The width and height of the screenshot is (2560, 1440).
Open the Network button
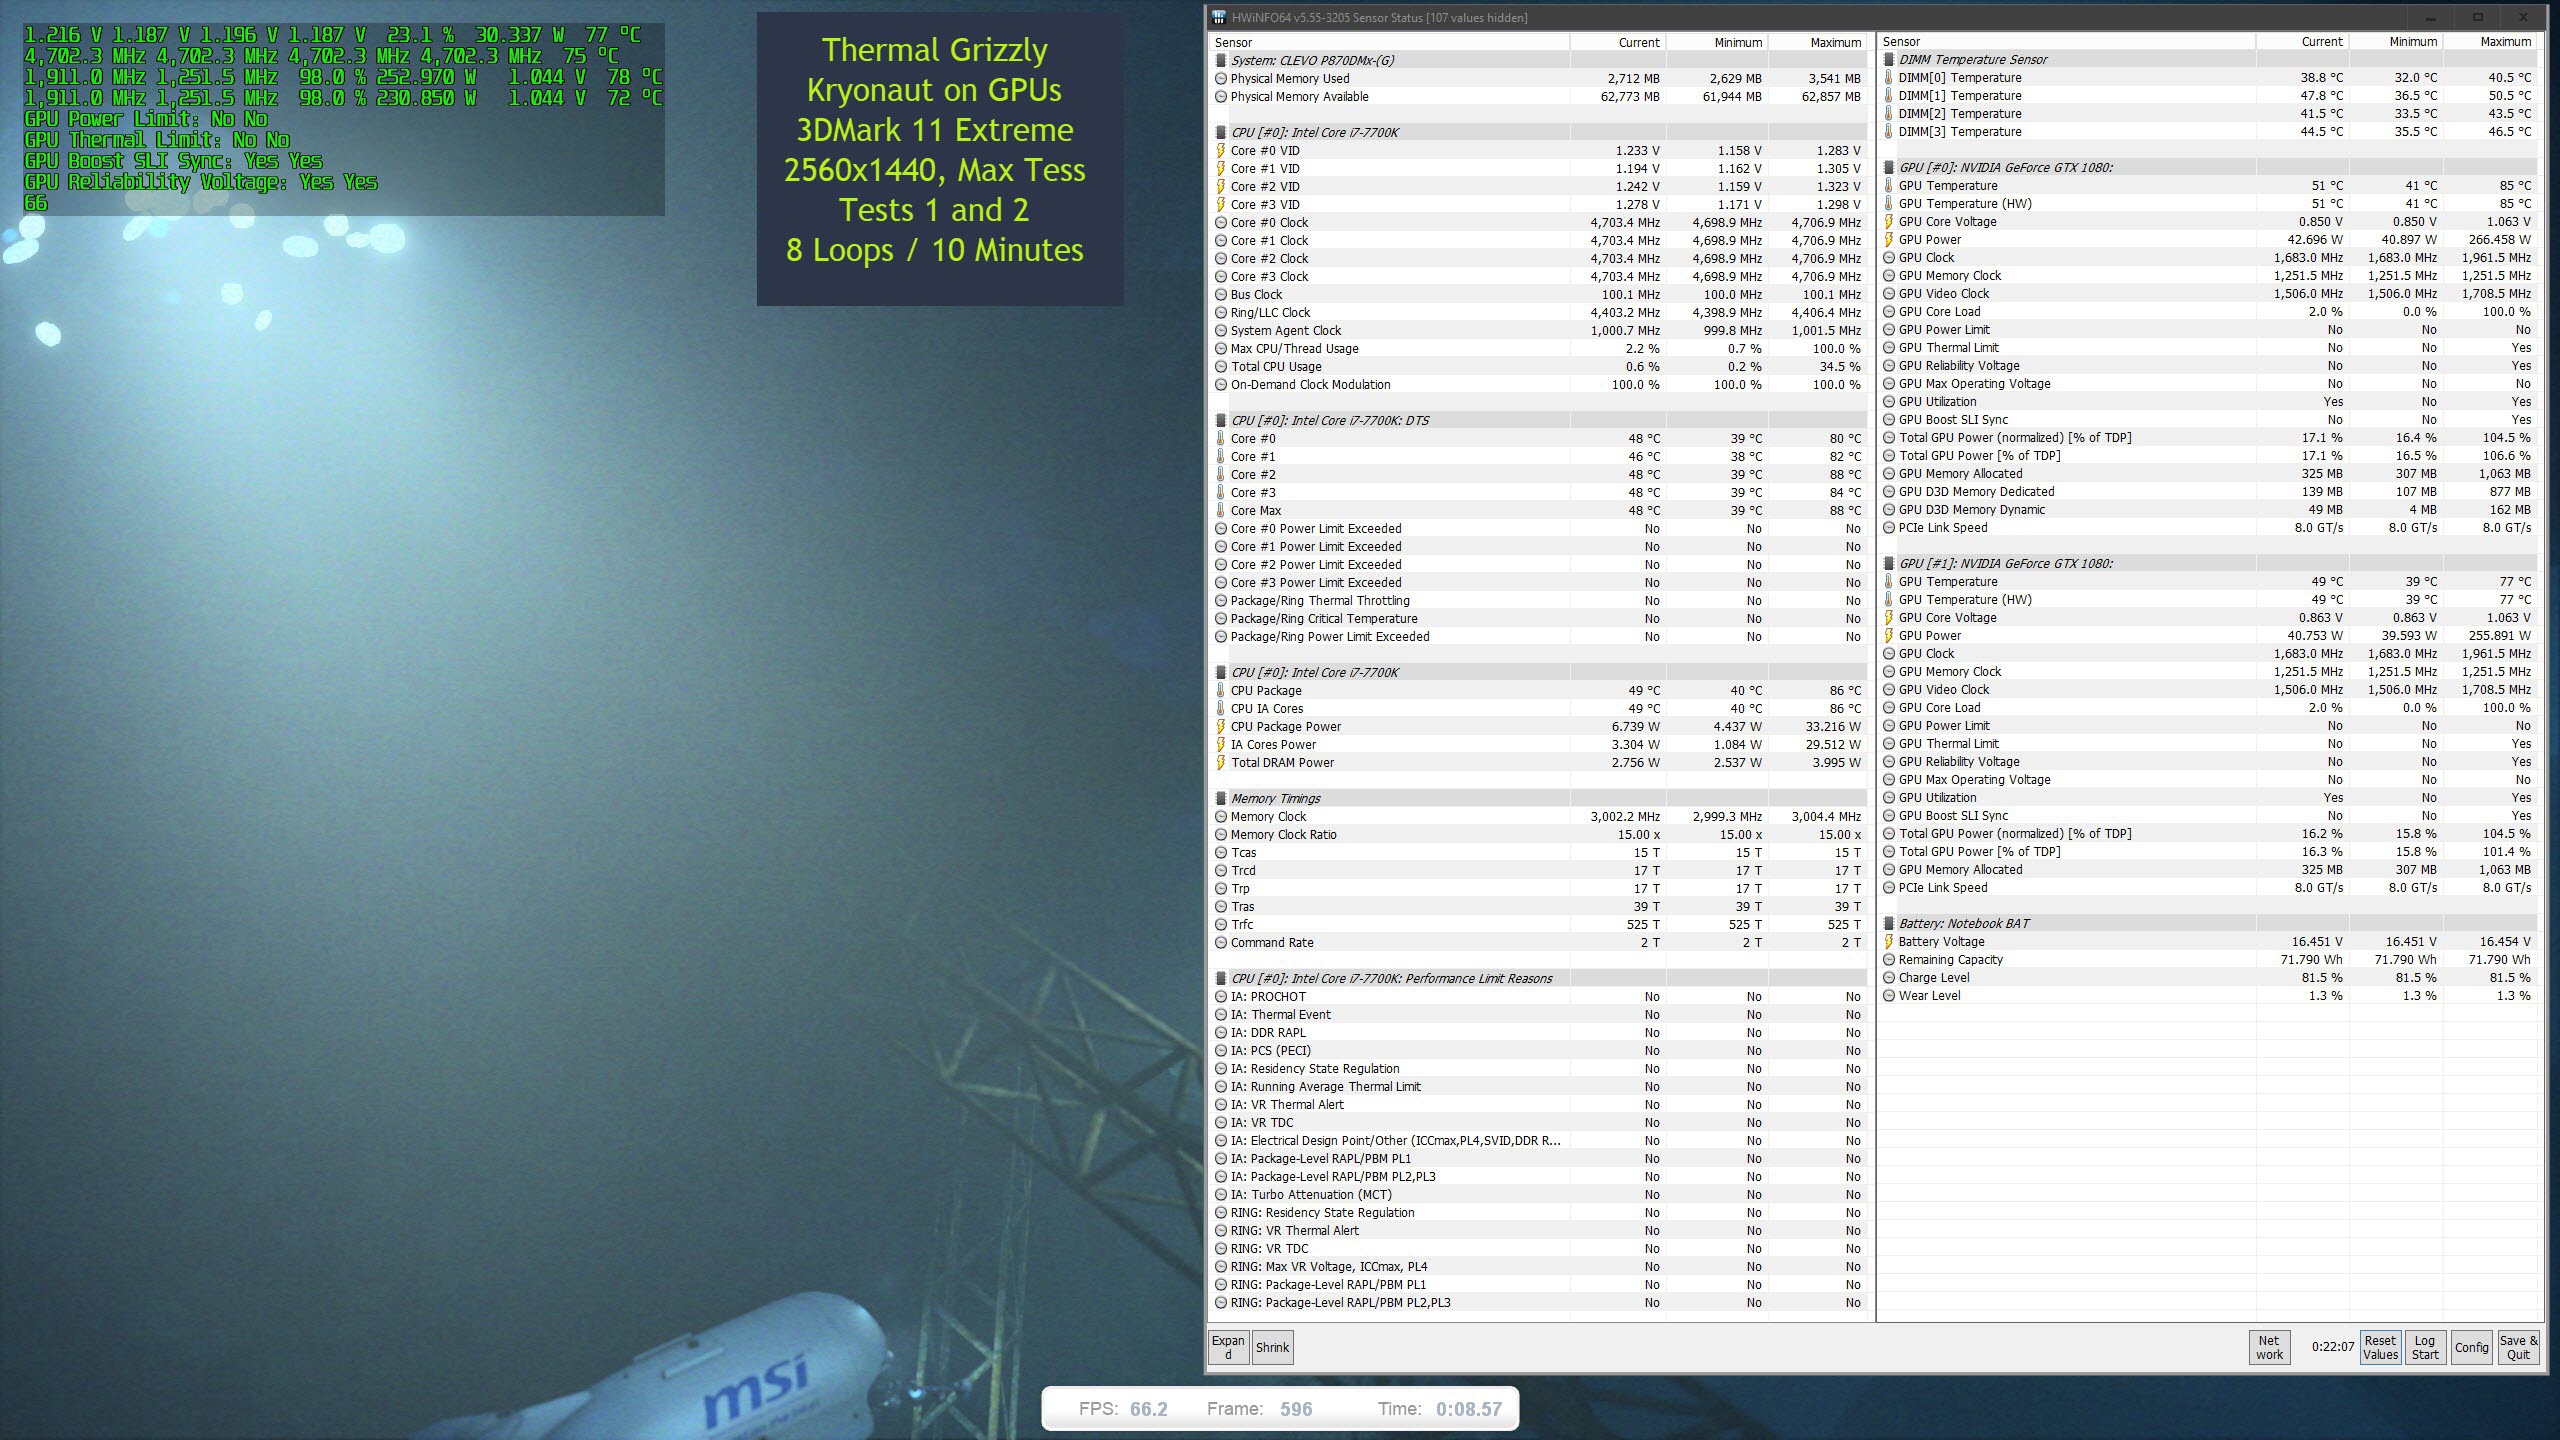[x=2269, y=1347]
